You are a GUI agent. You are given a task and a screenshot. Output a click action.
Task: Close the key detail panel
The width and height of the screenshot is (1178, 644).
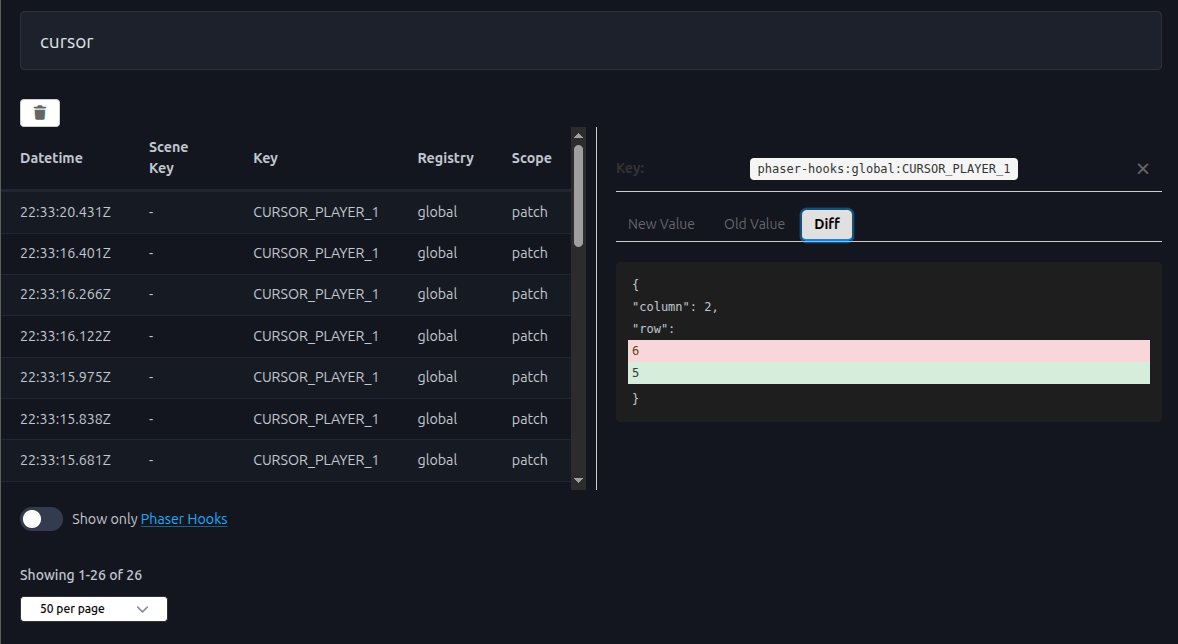tap(1143, 169)
